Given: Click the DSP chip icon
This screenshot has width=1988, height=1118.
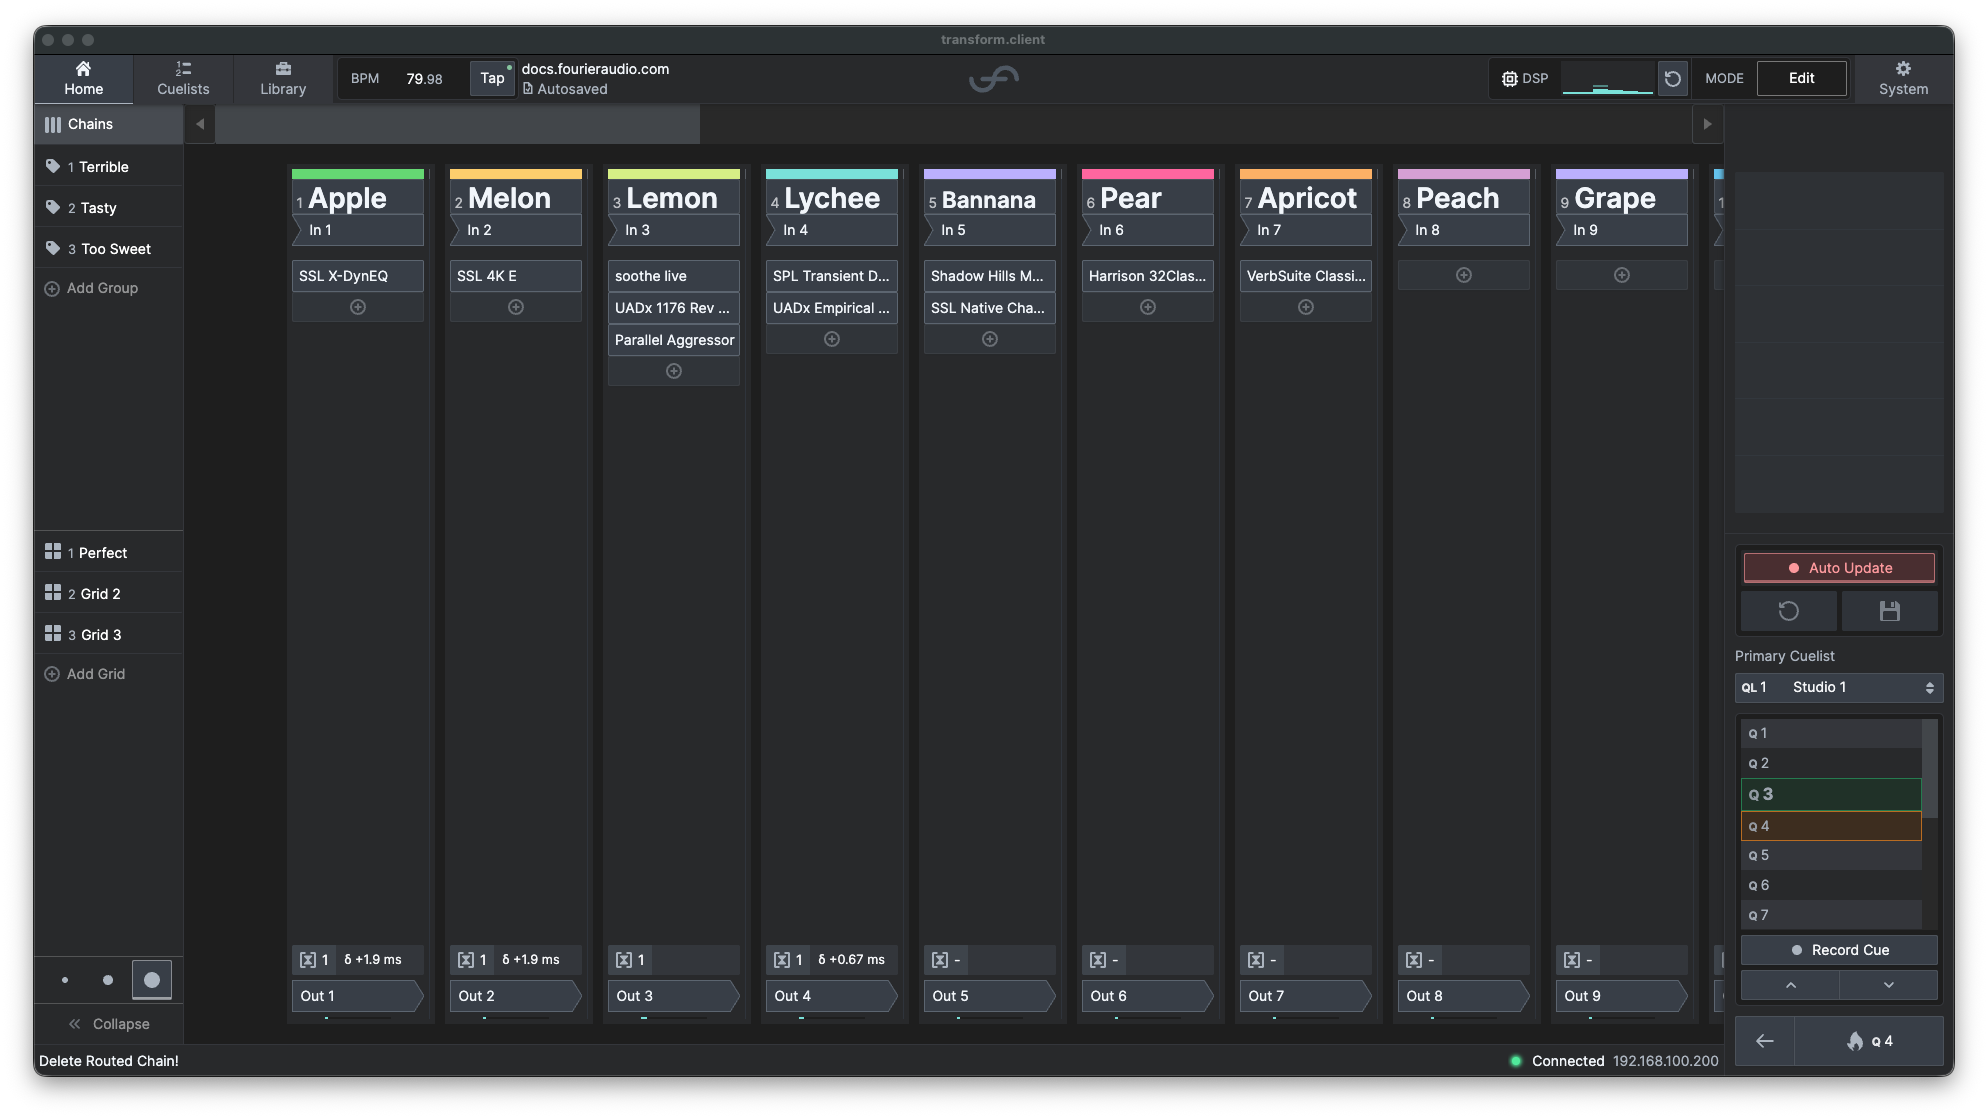Looking at the screenshot, I should (1509, 78).
